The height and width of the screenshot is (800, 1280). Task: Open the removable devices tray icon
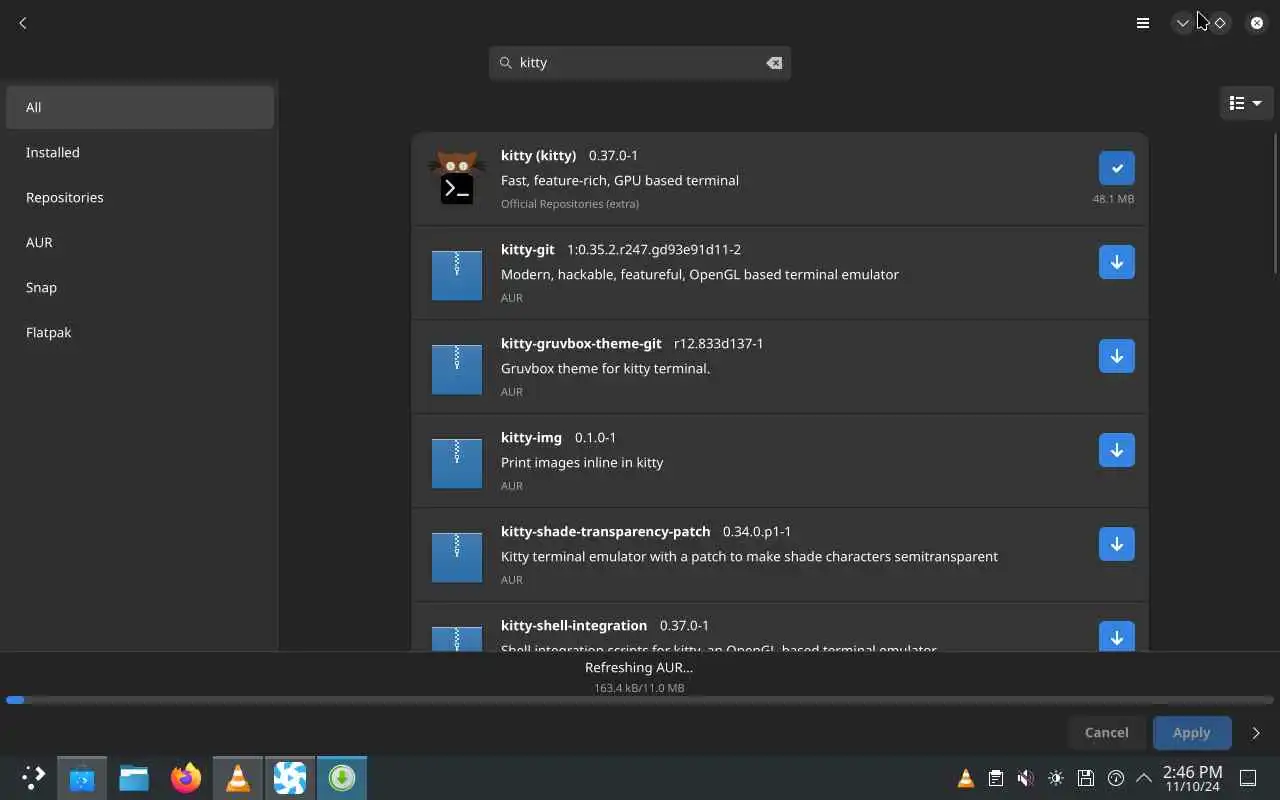coord(1086,778)
